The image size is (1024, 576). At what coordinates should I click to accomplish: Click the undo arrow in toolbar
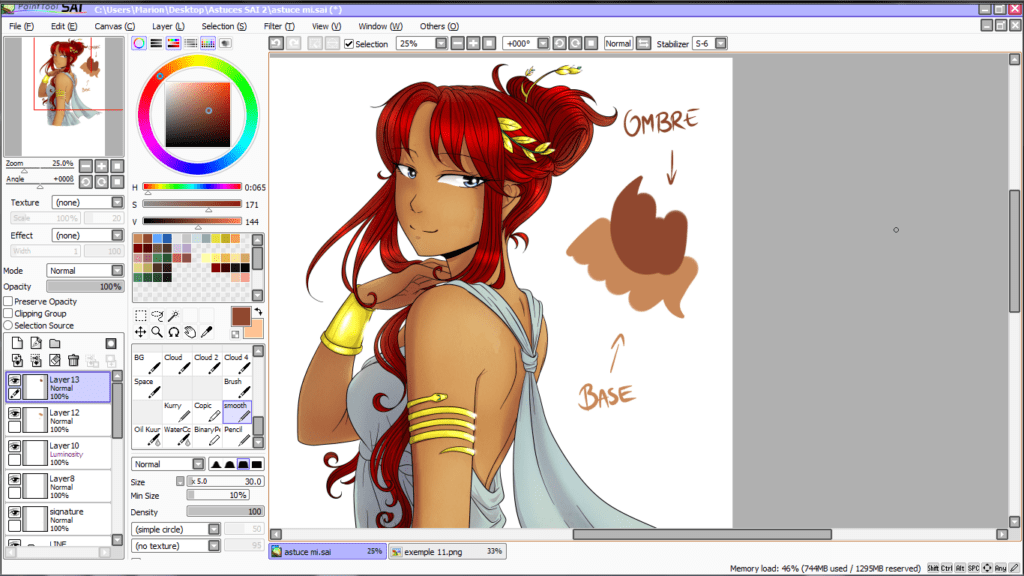click(276, 43)
